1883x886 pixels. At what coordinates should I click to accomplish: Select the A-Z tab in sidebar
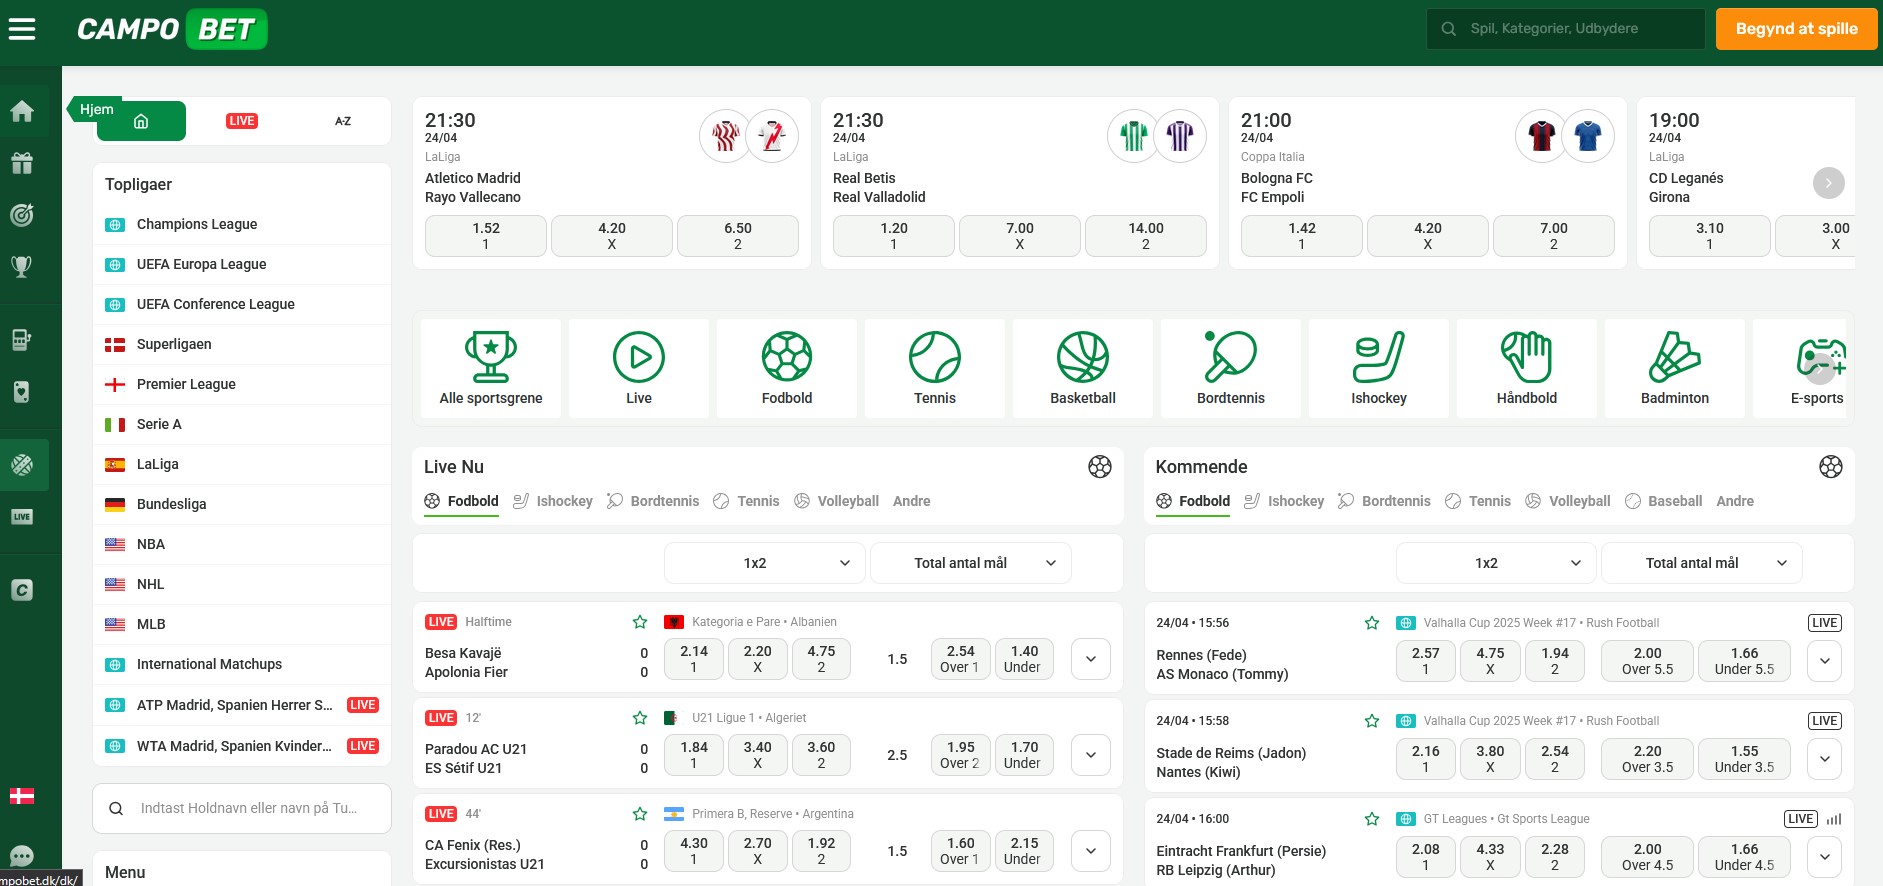[x=343, y=121]
